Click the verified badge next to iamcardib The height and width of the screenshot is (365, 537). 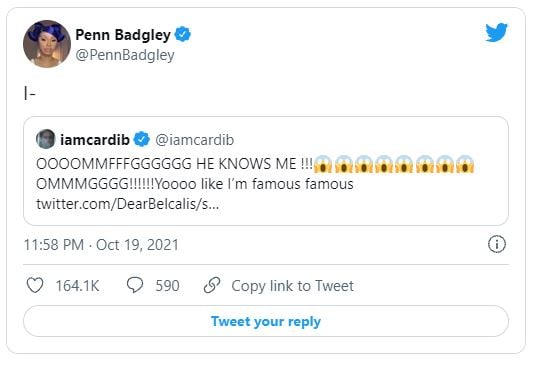point(141,139)
